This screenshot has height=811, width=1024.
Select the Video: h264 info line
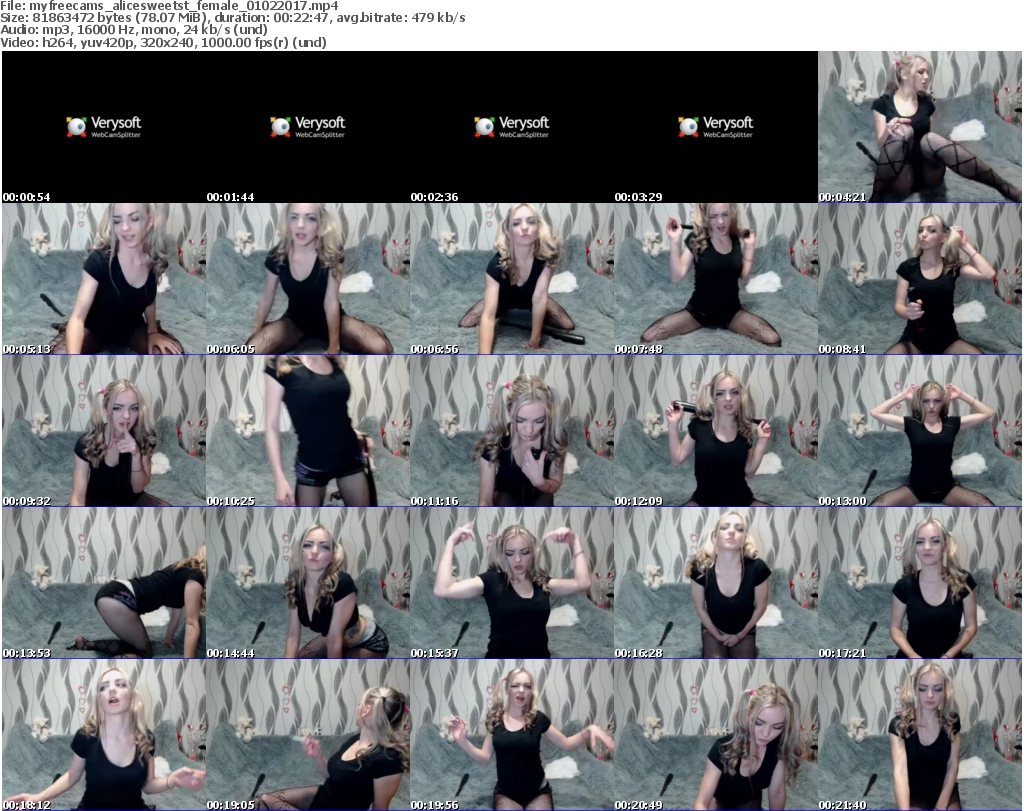coord(163,42)
